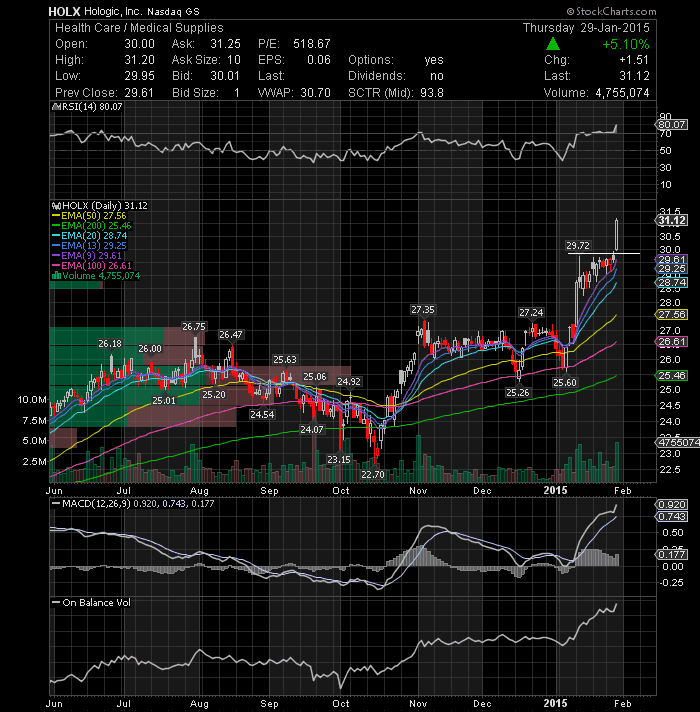Select the Chg value '+1.51'
This screenshot has width=700, height=712.
pos(634,60)
